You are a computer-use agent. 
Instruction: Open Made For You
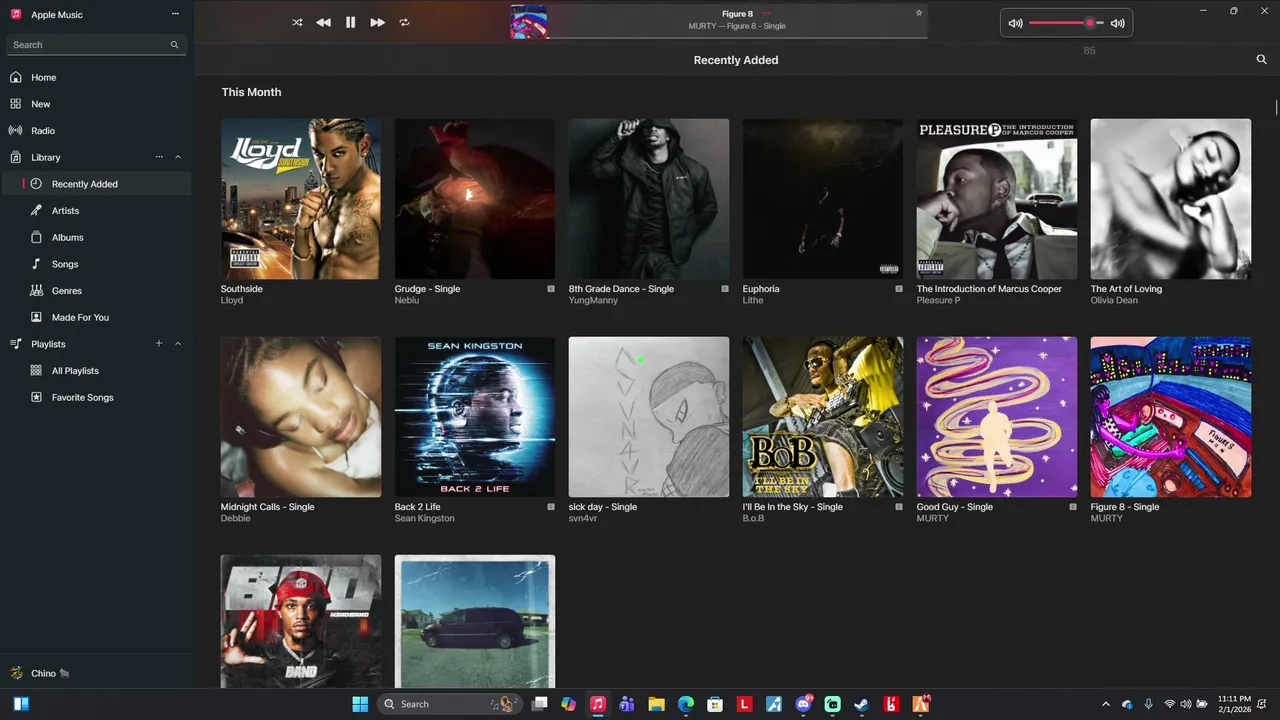(96, 317)
